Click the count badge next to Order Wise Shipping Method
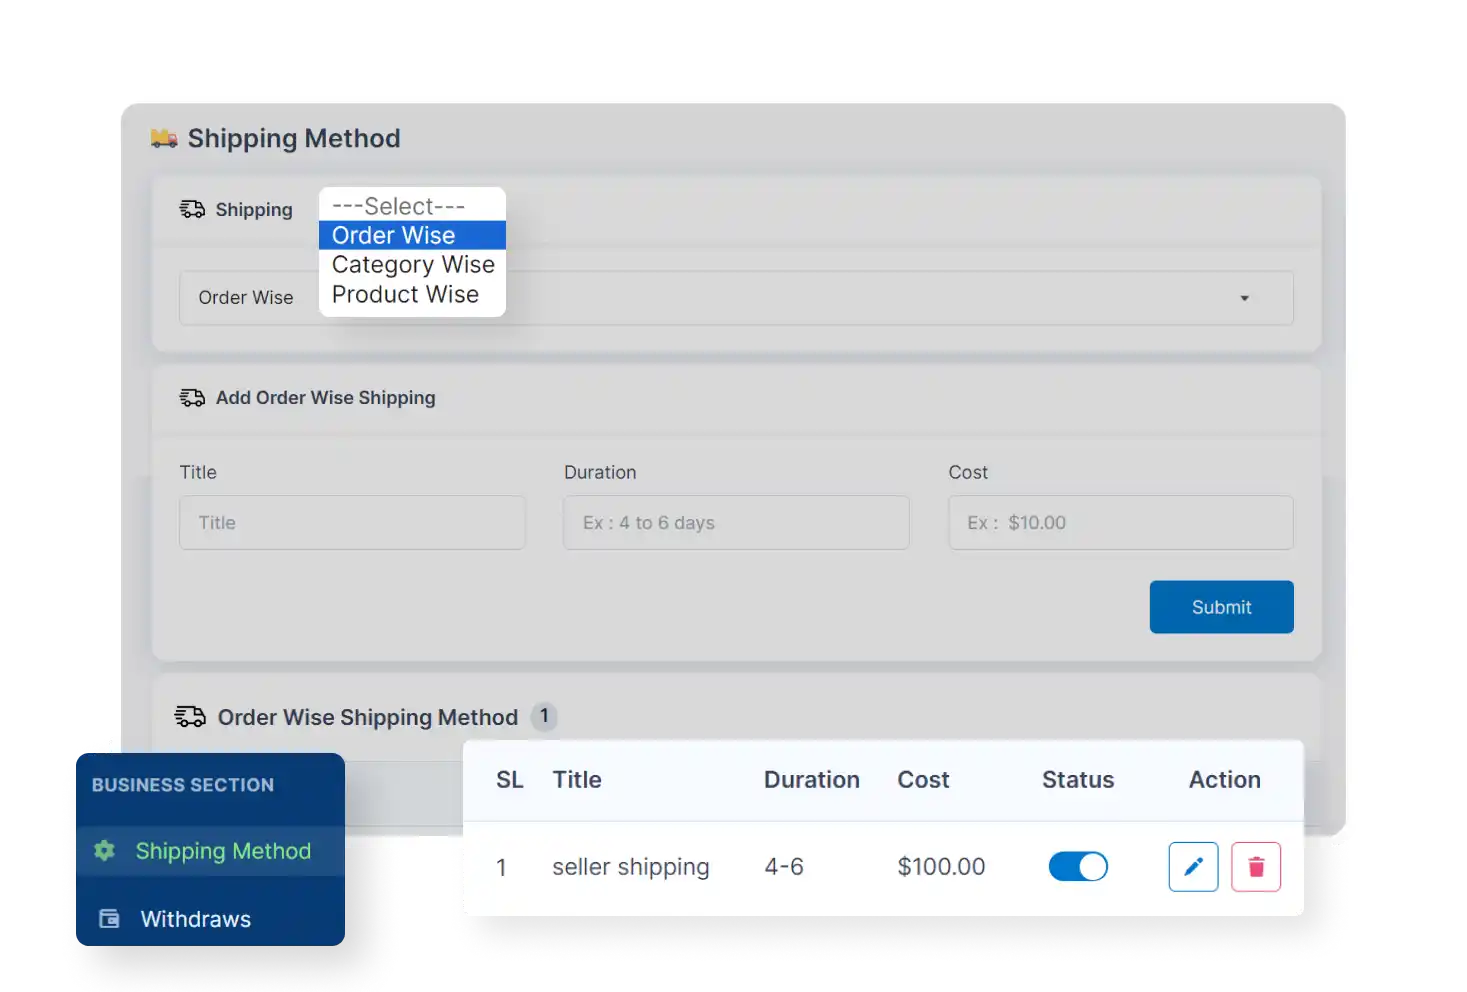1467x992 pixels. coord(543,716)
